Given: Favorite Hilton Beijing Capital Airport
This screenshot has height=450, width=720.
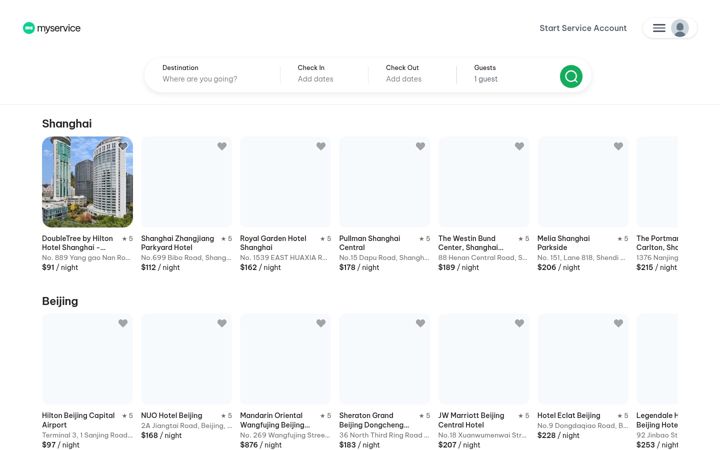Looking at the screenshot, I should coord(123,323).
